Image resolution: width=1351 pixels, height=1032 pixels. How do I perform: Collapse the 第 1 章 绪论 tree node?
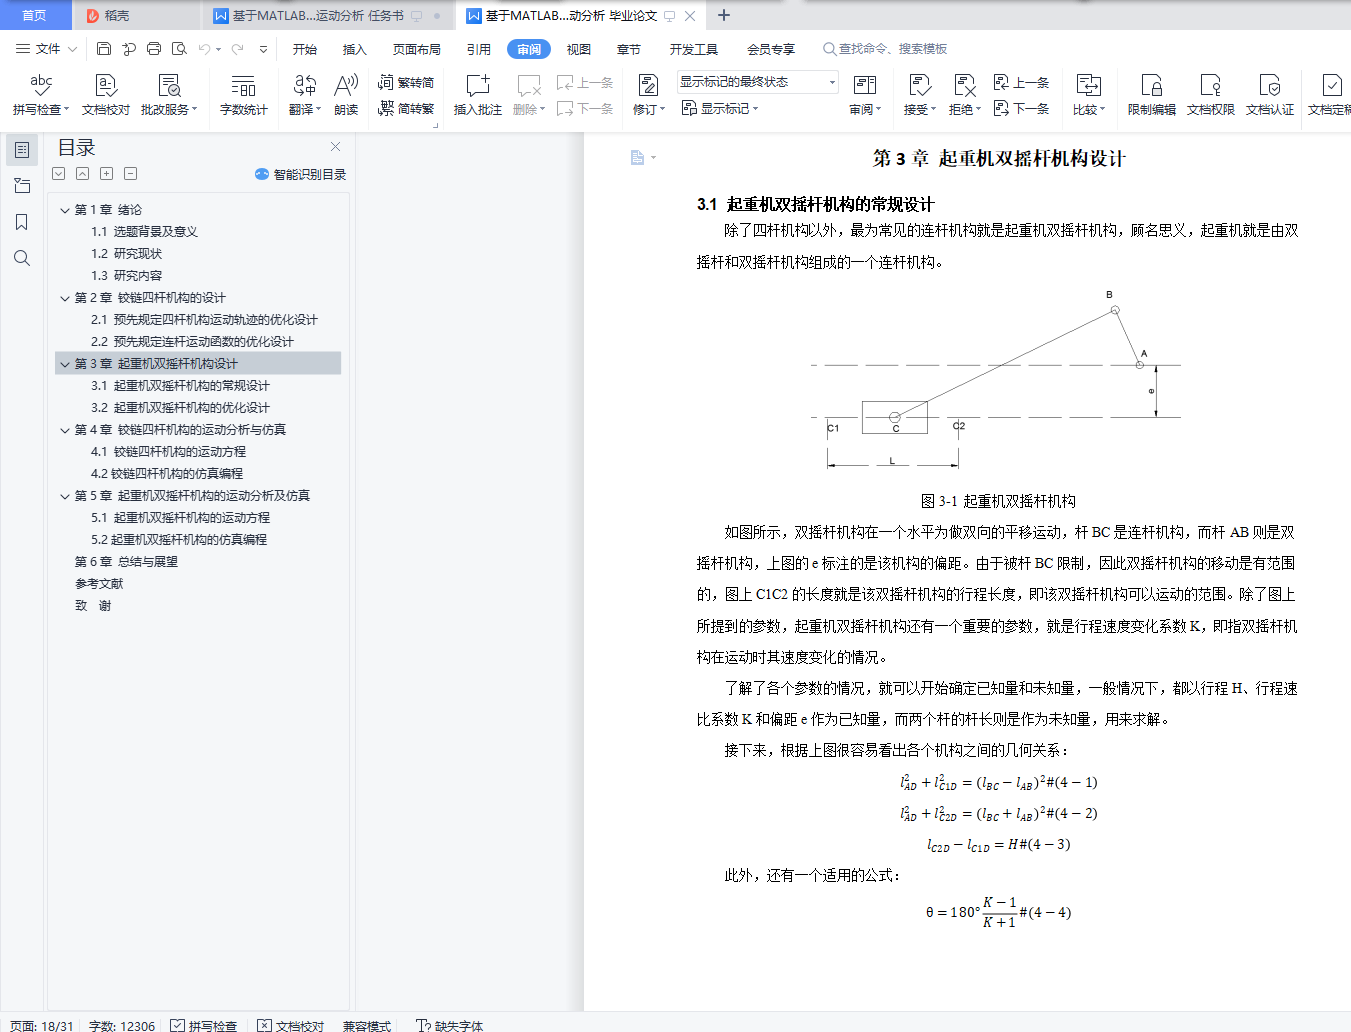[65, 210]
